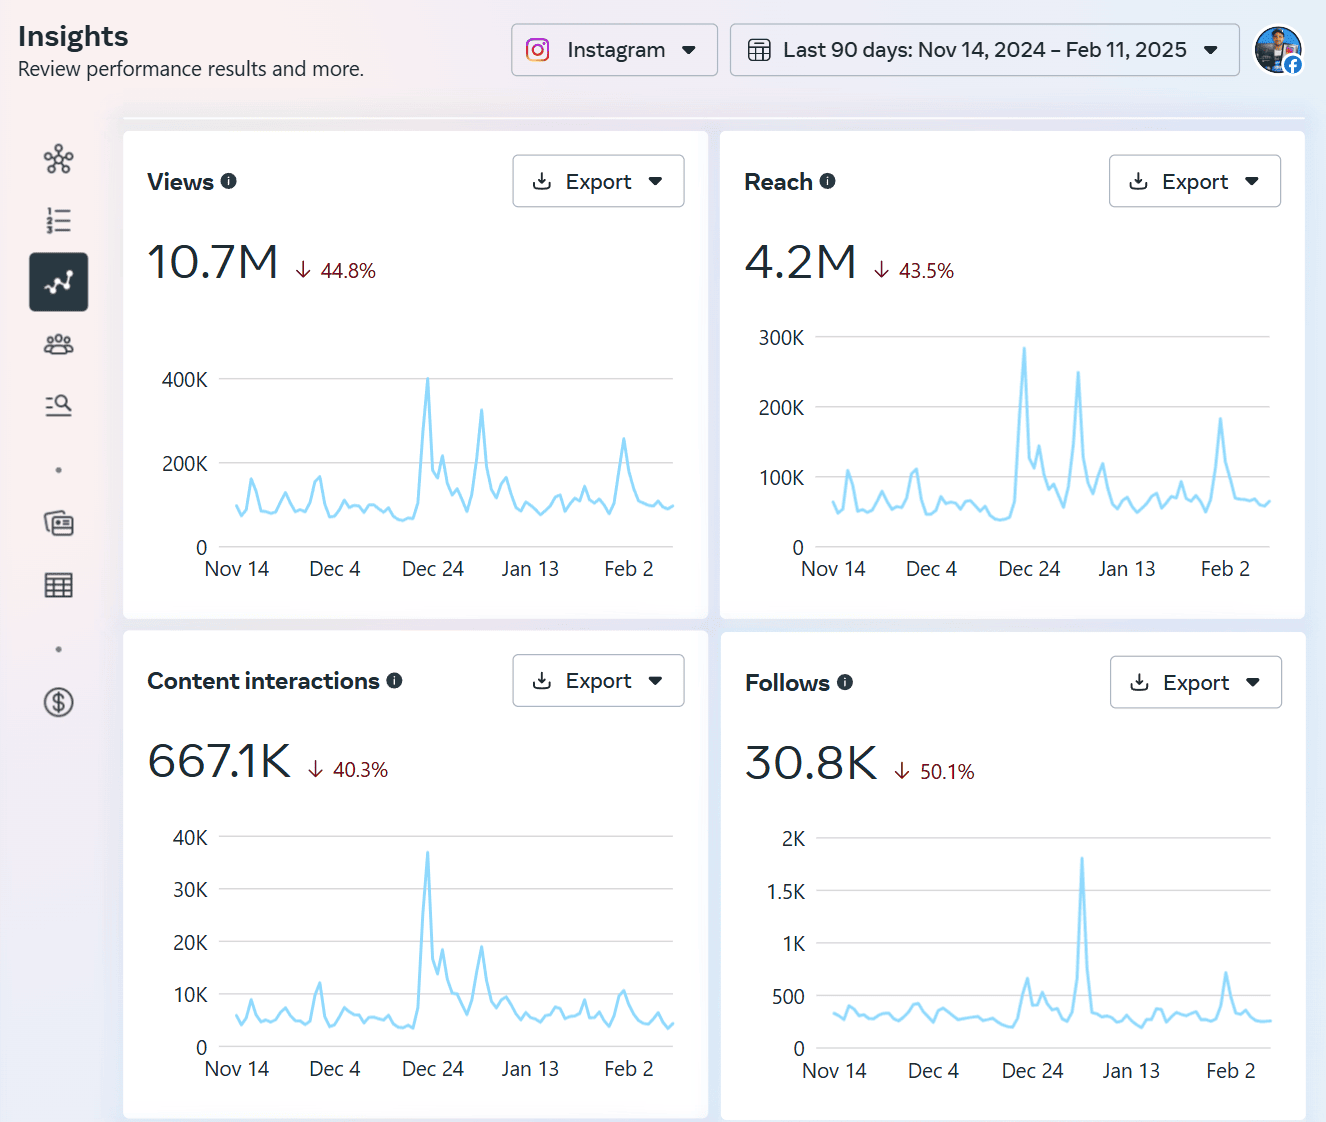Screen dimensions: 1326x1122
Task: Click the info icon next to Views
Action: [x=229, y=181]
